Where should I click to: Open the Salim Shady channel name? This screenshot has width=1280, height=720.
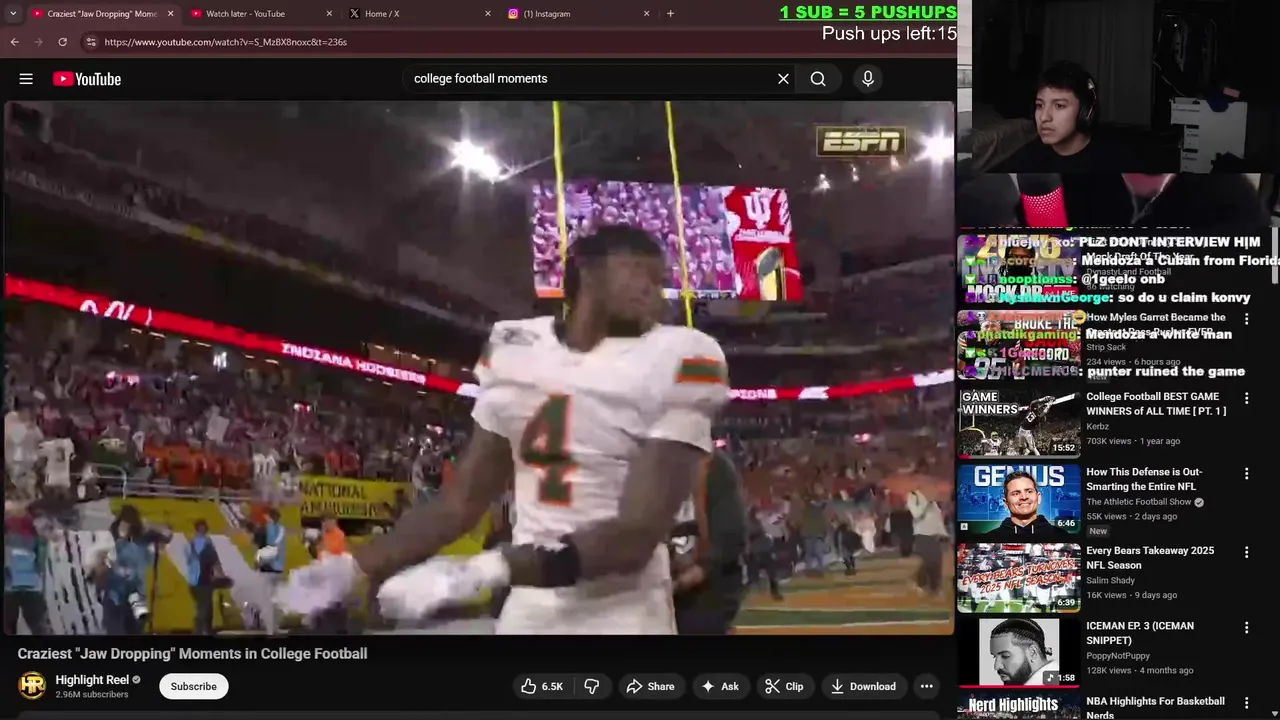(1112, 580)
